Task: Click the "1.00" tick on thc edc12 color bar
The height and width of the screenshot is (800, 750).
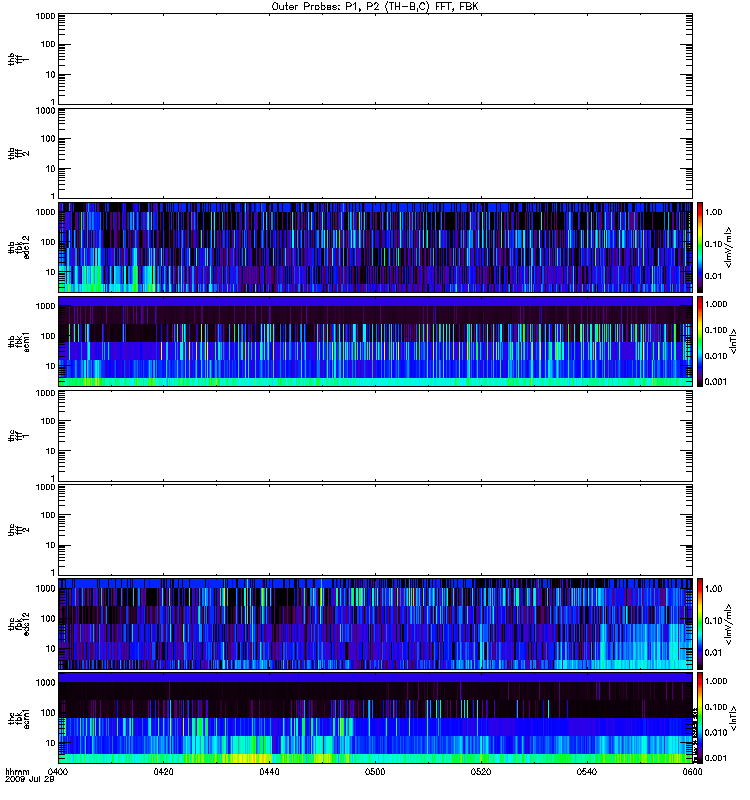Action: (714, 589)
